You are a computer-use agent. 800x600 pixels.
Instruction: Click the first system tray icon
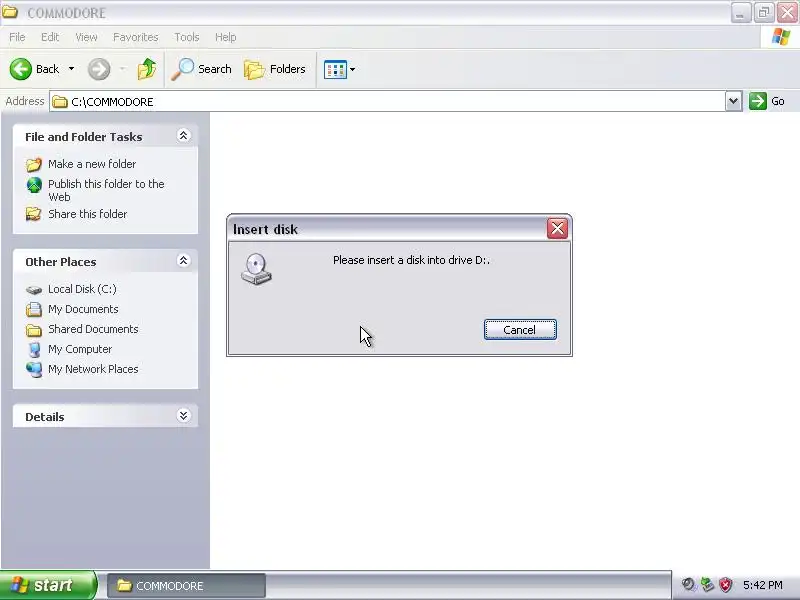[x=689, y=585]
